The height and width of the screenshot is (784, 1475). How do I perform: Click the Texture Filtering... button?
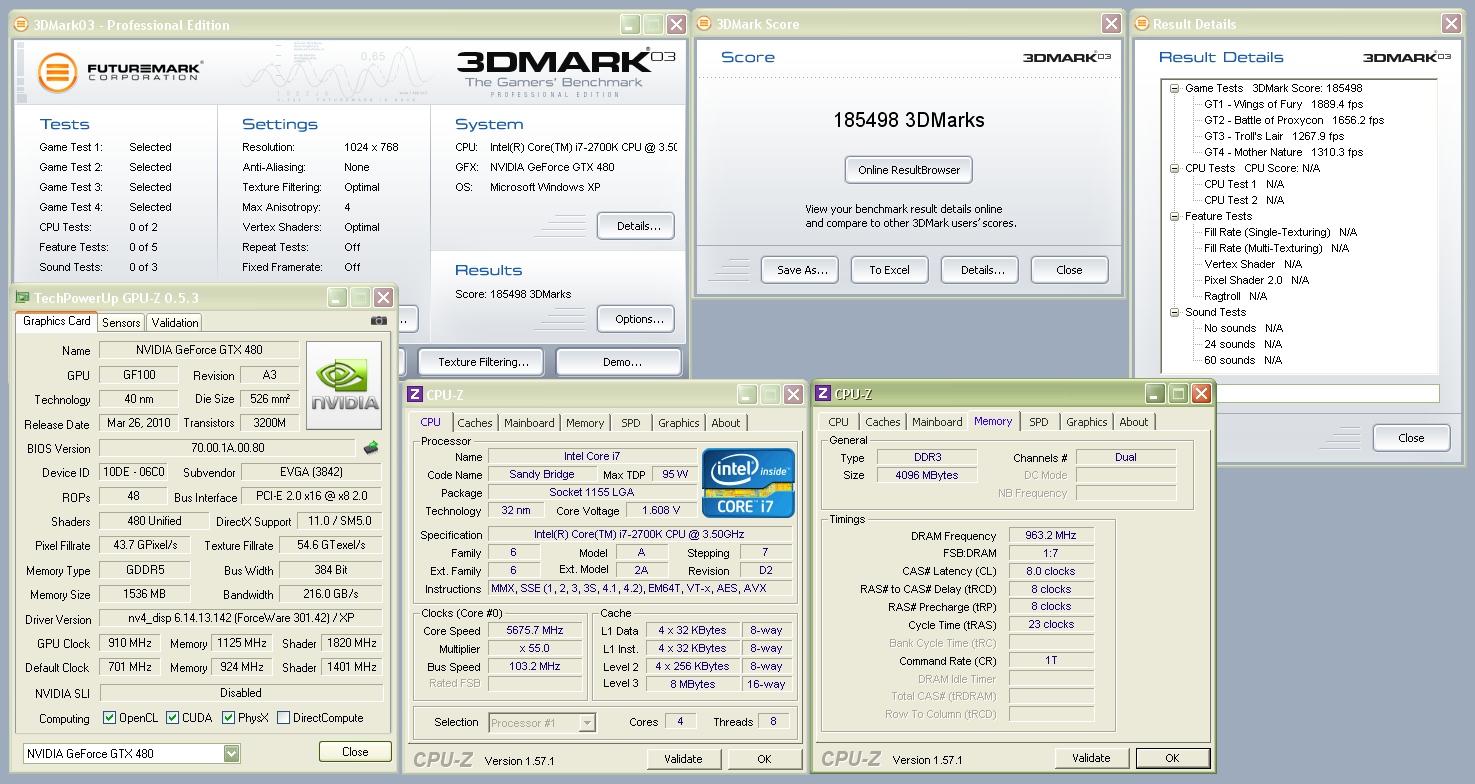(x=482, y=362)
